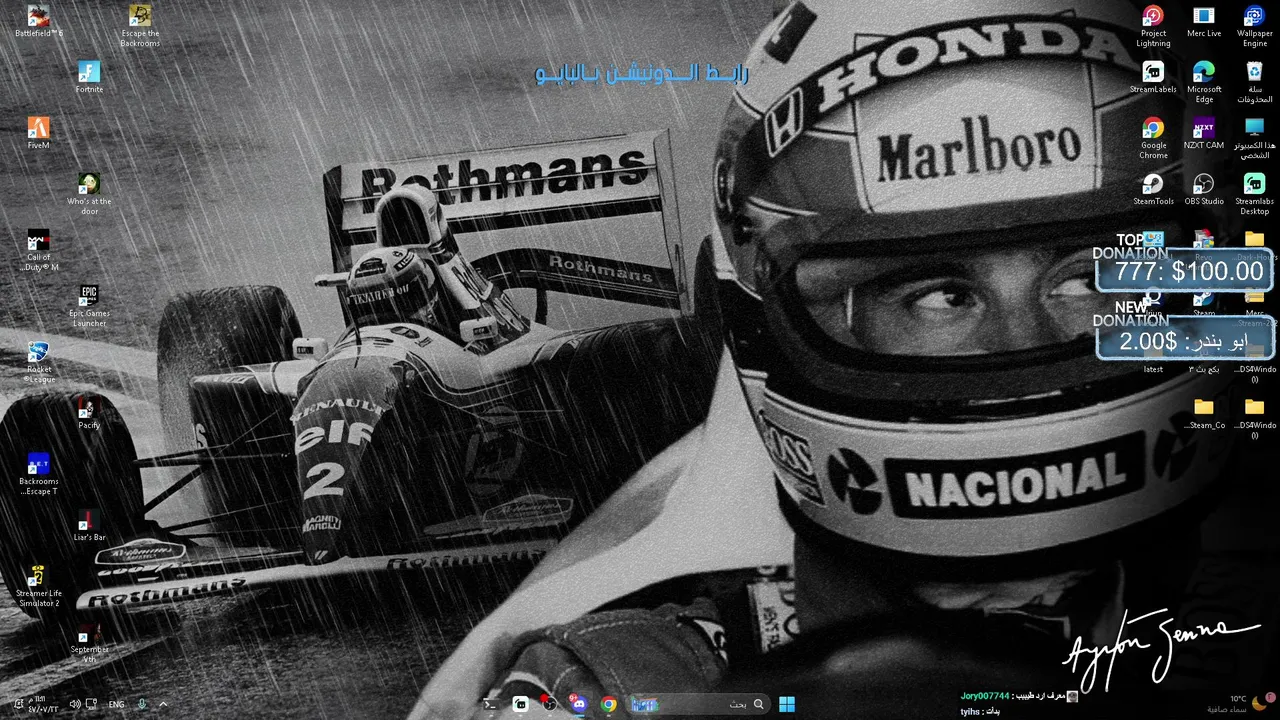The width and height of the screenshot is (1280, 720).
Task: Click the Windows Start button
Action: pos(787,704)
